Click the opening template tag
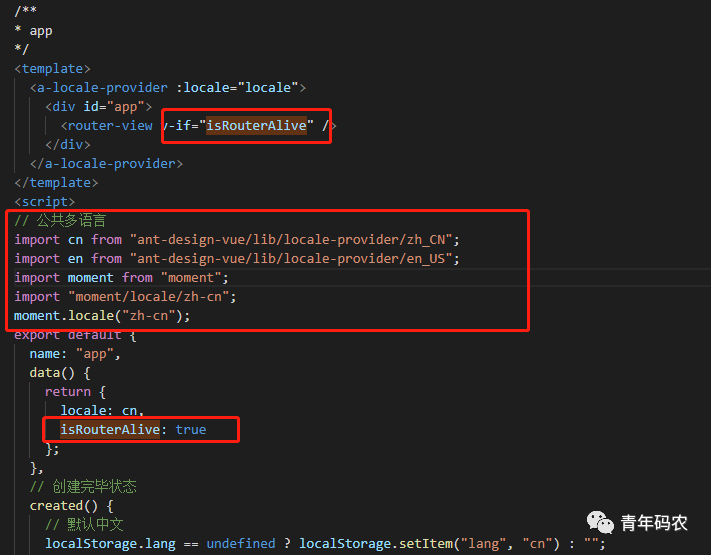 tap(53, 69)
